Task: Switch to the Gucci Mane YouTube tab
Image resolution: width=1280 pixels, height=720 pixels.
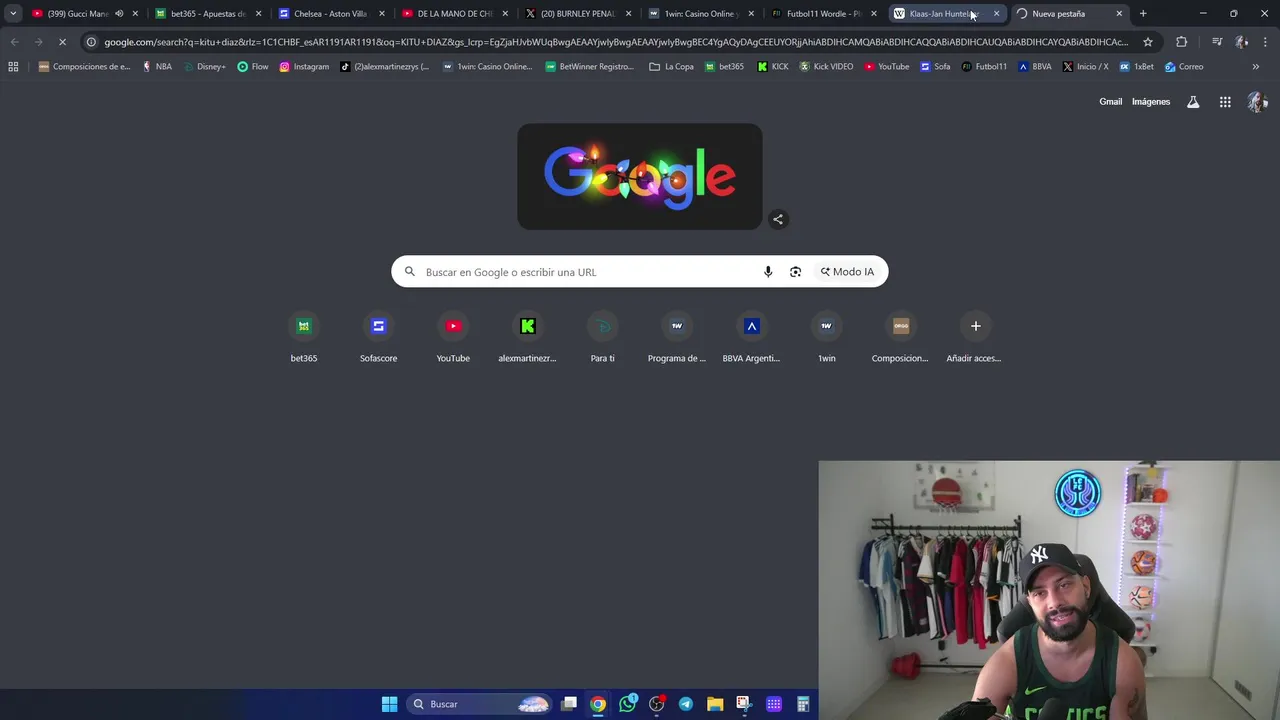Action: point(77,14)
